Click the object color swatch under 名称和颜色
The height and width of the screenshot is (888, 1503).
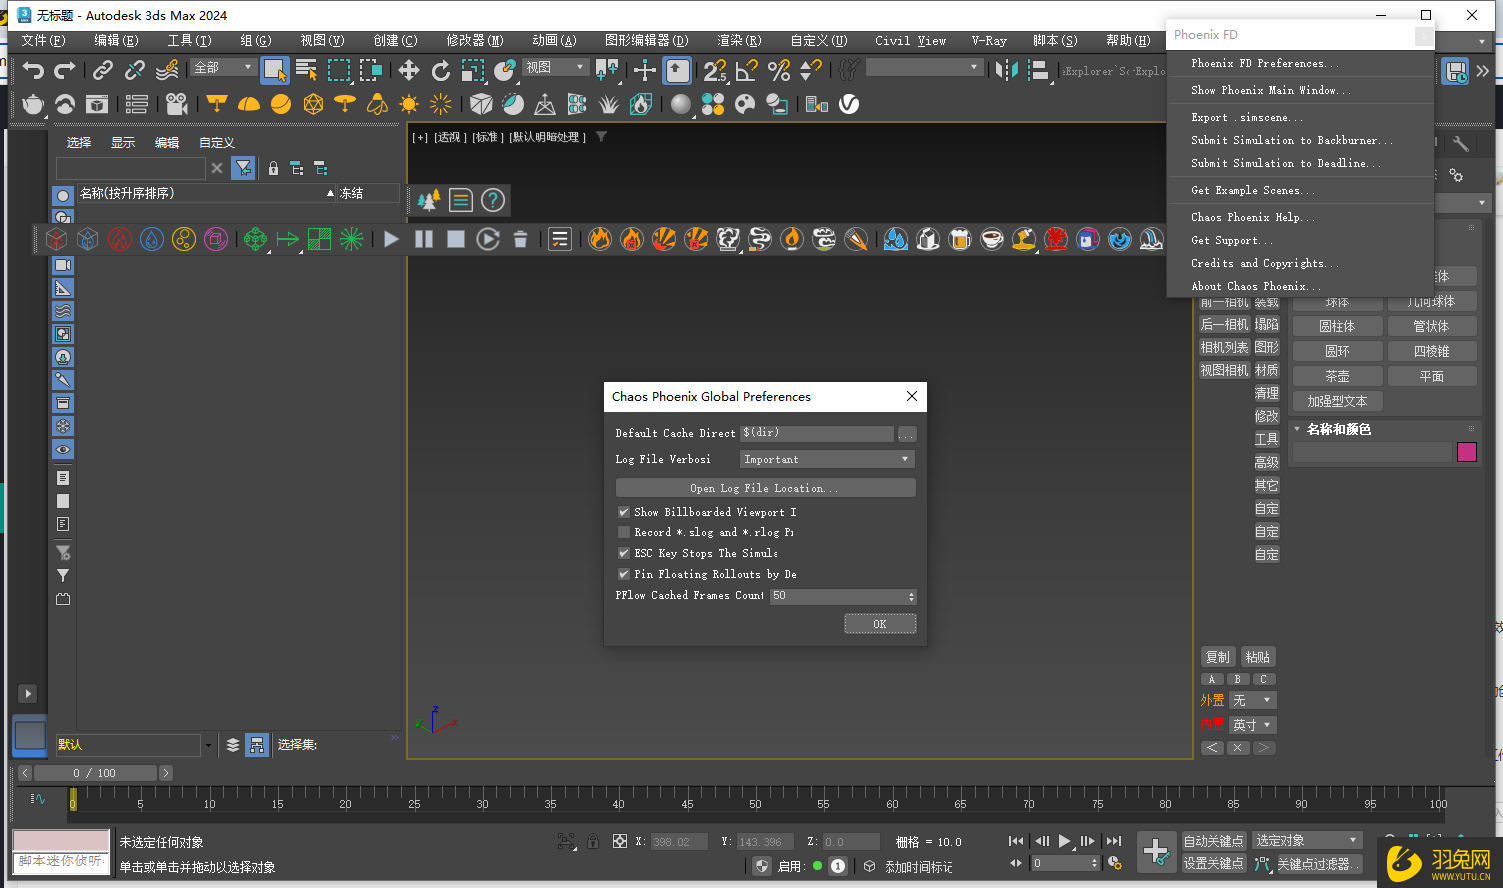pos(1466,452)
